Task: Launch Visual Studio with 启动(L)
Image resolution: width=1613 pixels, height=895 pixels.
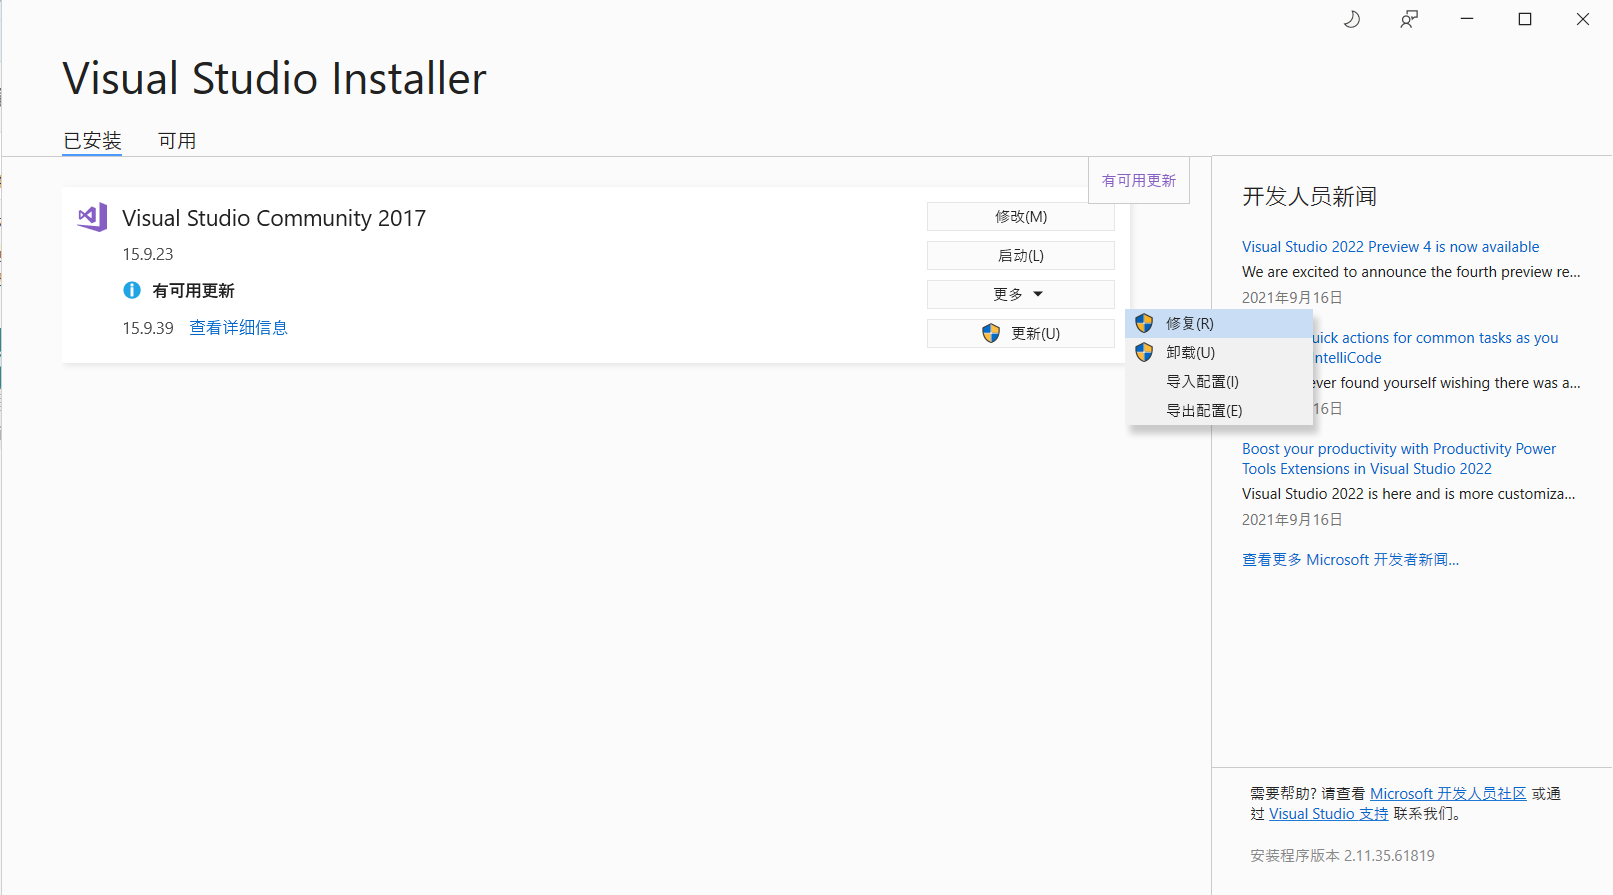Action: pyautogui.click(x=1020, y=255)
